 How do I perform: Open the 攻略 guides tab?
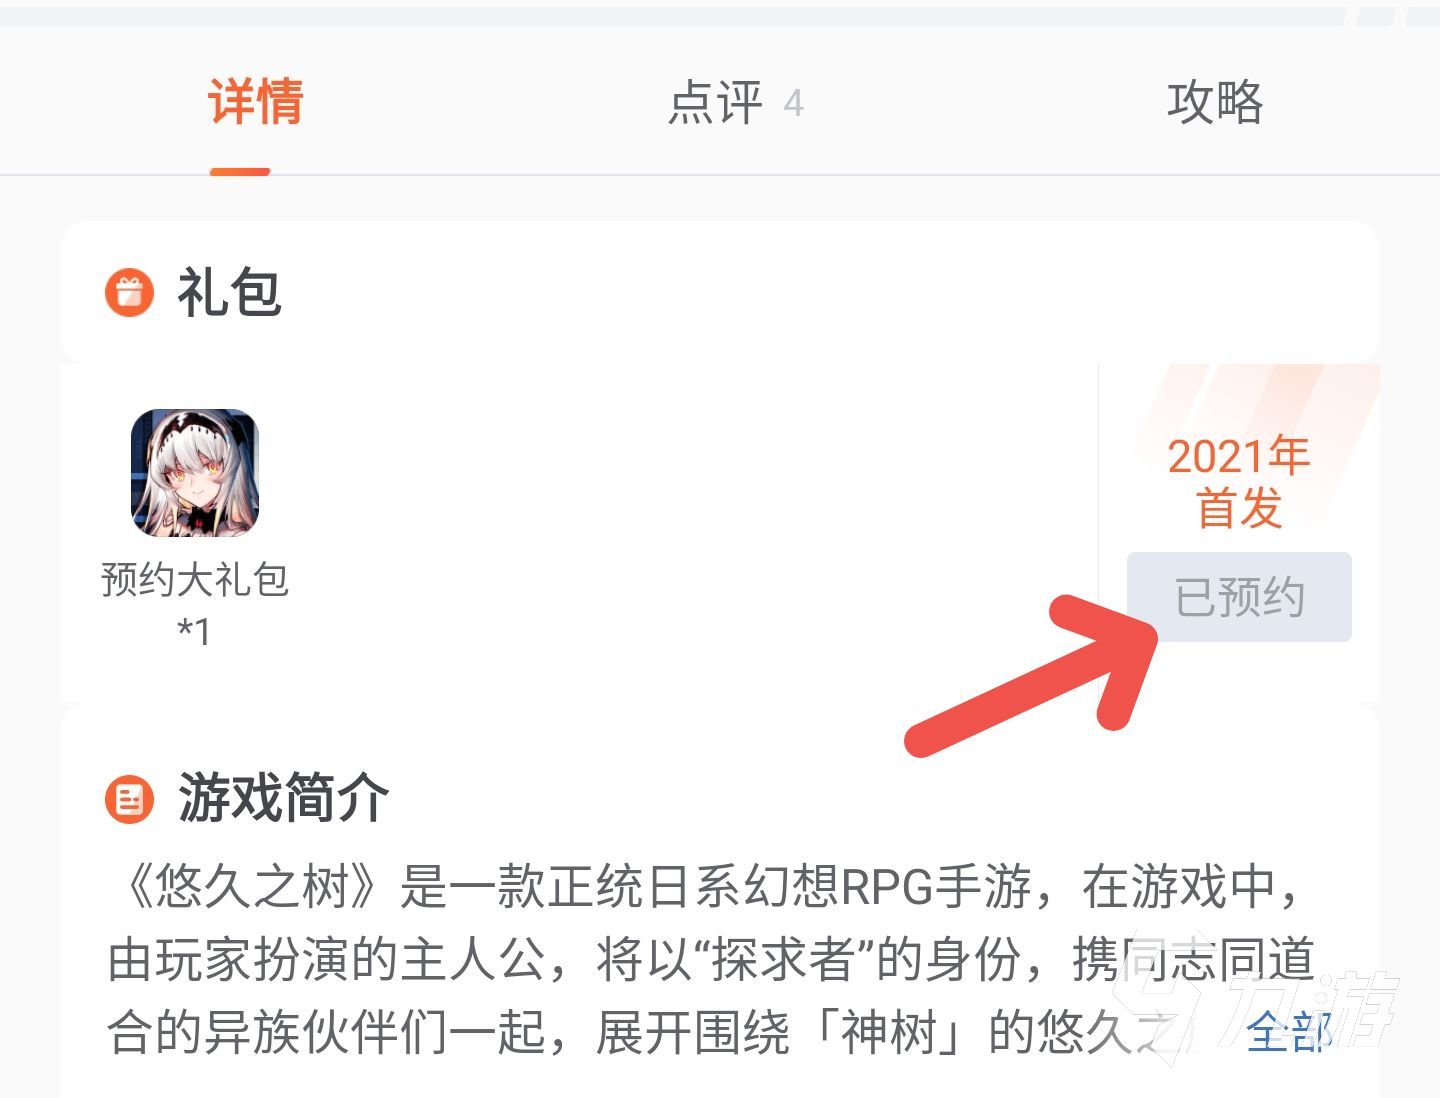1215,102
